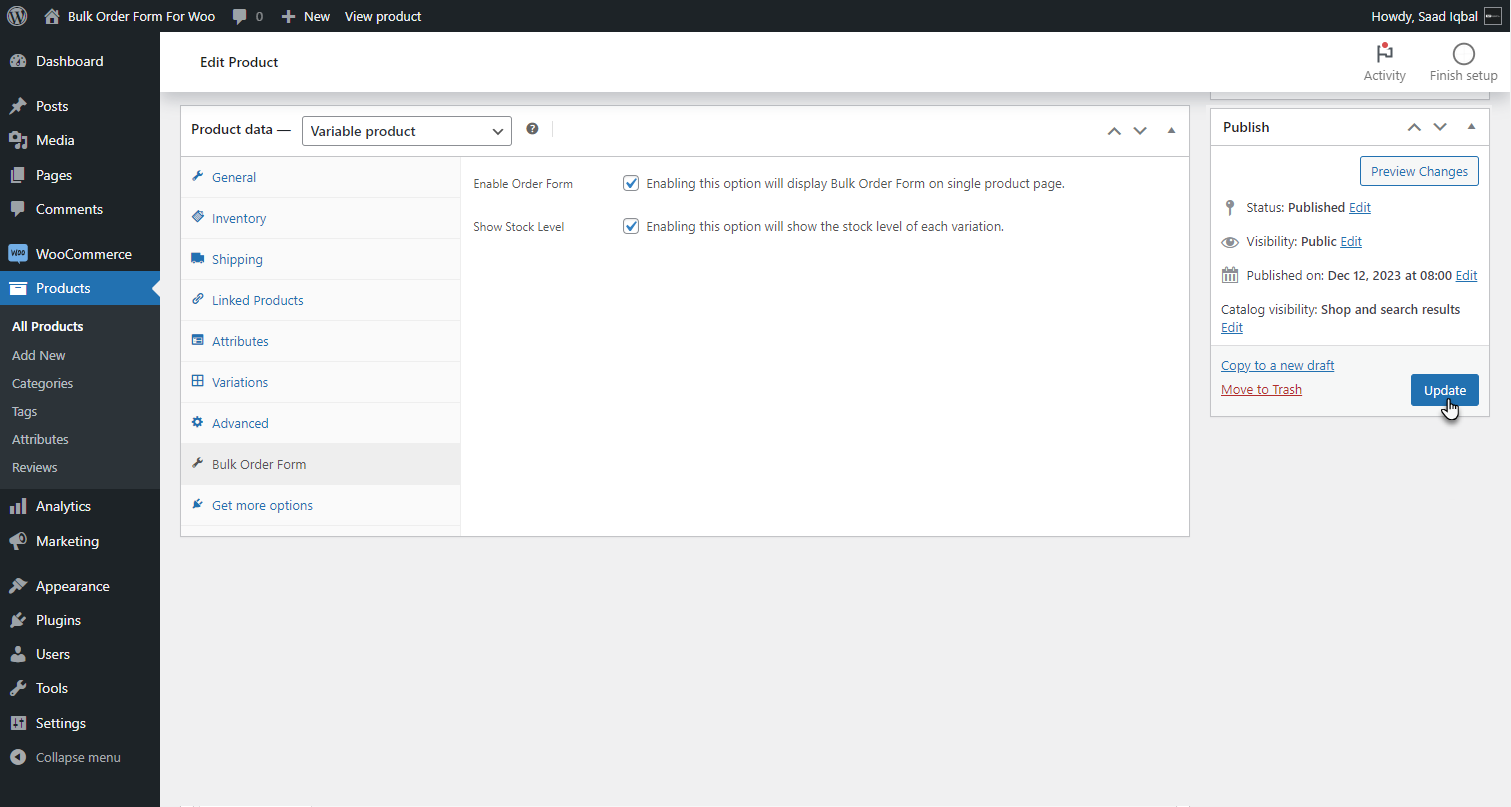This screenshot has width=1511, height=807.
Task: Click the Appearance paintbrush icon
Action: pos(18,586)
